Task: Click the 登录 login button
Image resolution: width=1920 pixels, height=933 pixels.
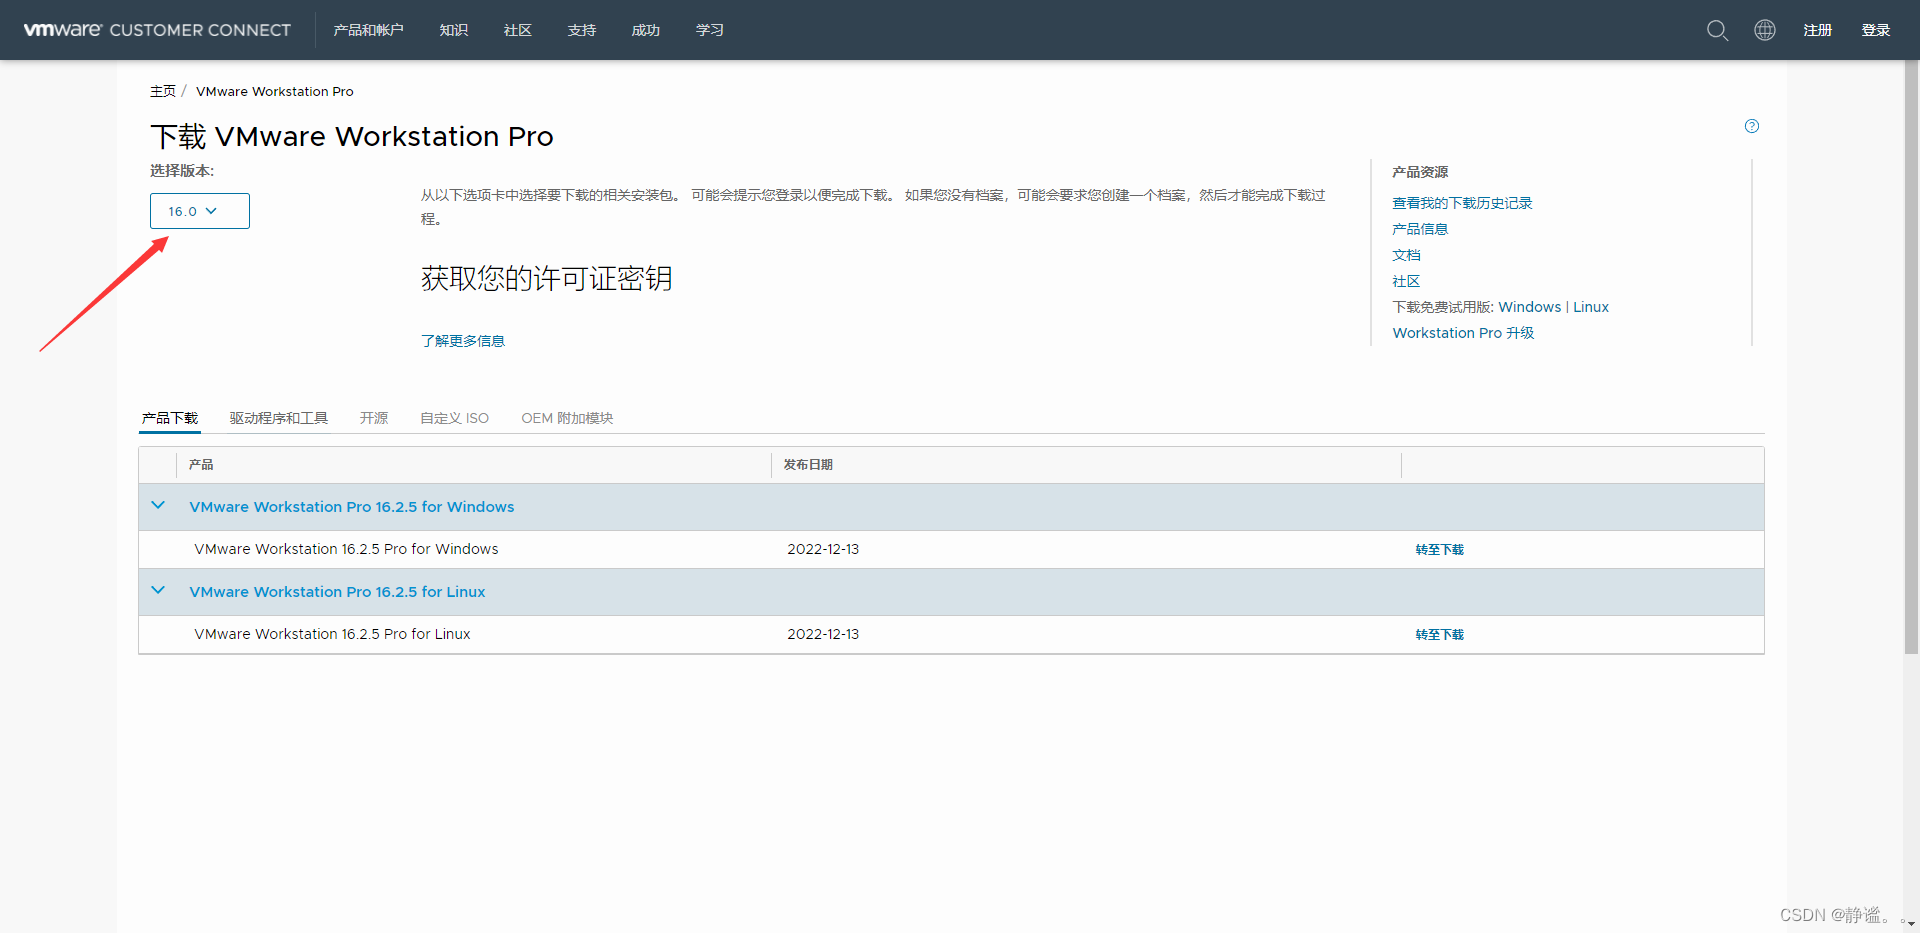Action: [1876, 30]
